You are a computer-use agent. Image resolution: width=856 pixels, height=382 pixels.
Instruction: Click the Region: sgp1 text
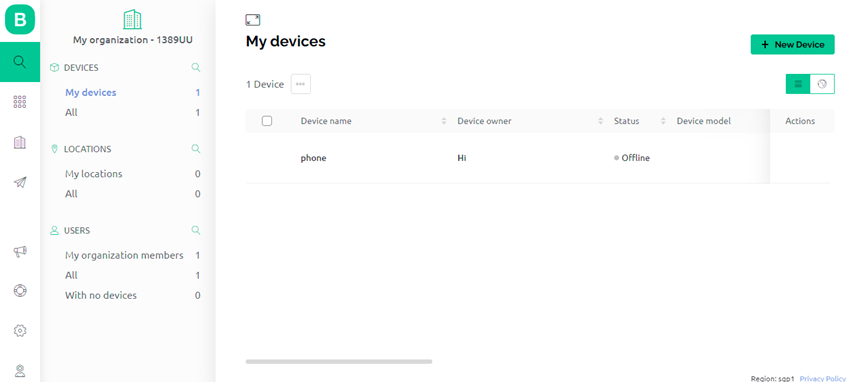point(772,378)
